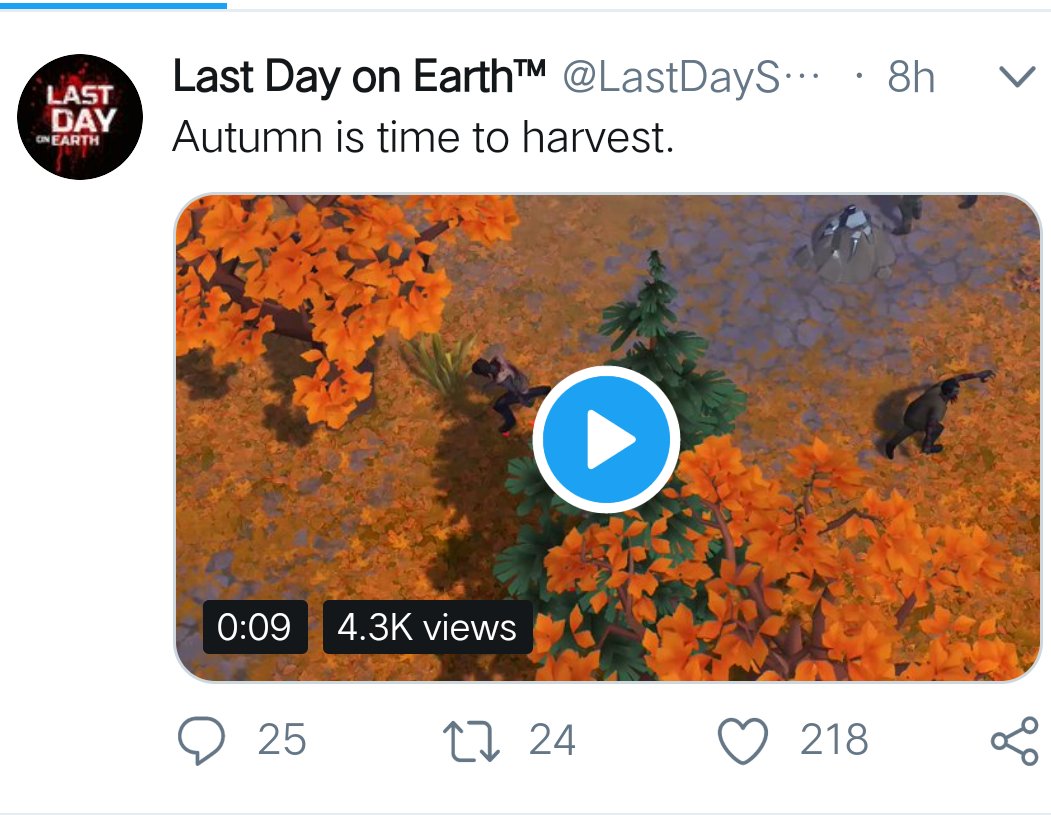Click the reply count number 25
Viewport: 1051px width, 815px height.
[282, 741]
